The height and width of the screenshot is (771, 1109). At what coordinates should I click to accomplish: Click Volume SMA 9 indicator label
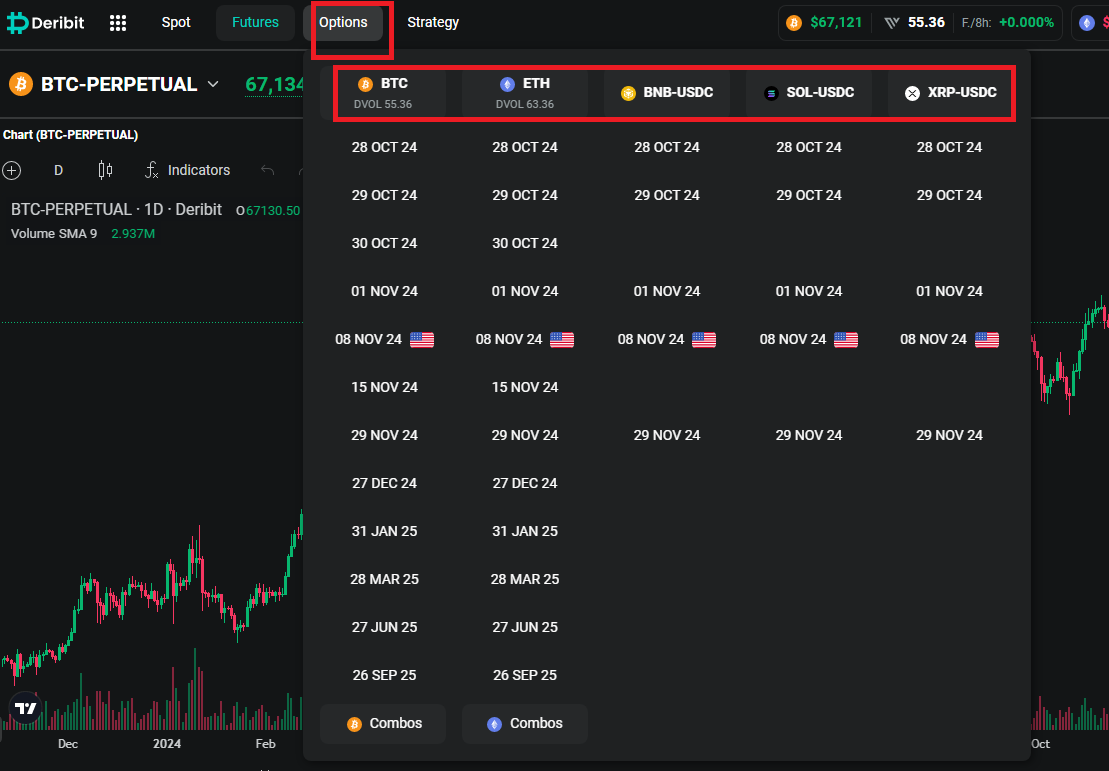click(x=54, y=234)
